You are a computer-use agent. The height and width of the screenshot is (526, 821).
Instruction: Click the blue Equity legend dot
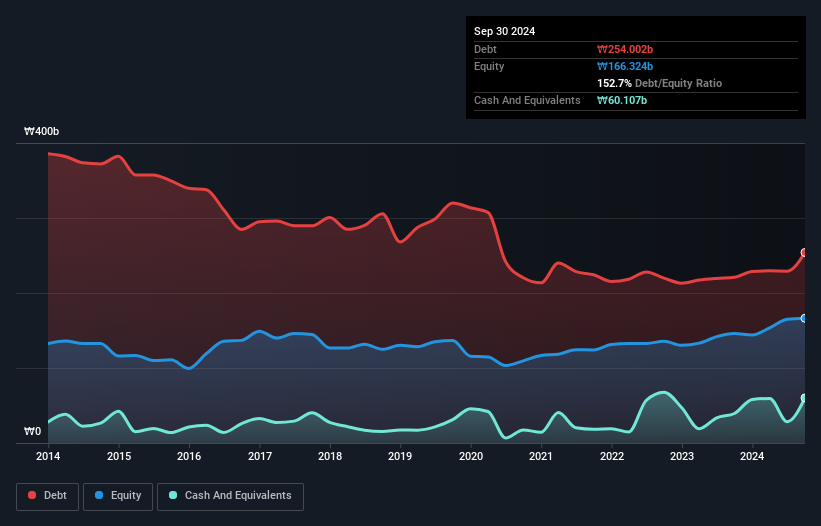(x=99, y=495)
